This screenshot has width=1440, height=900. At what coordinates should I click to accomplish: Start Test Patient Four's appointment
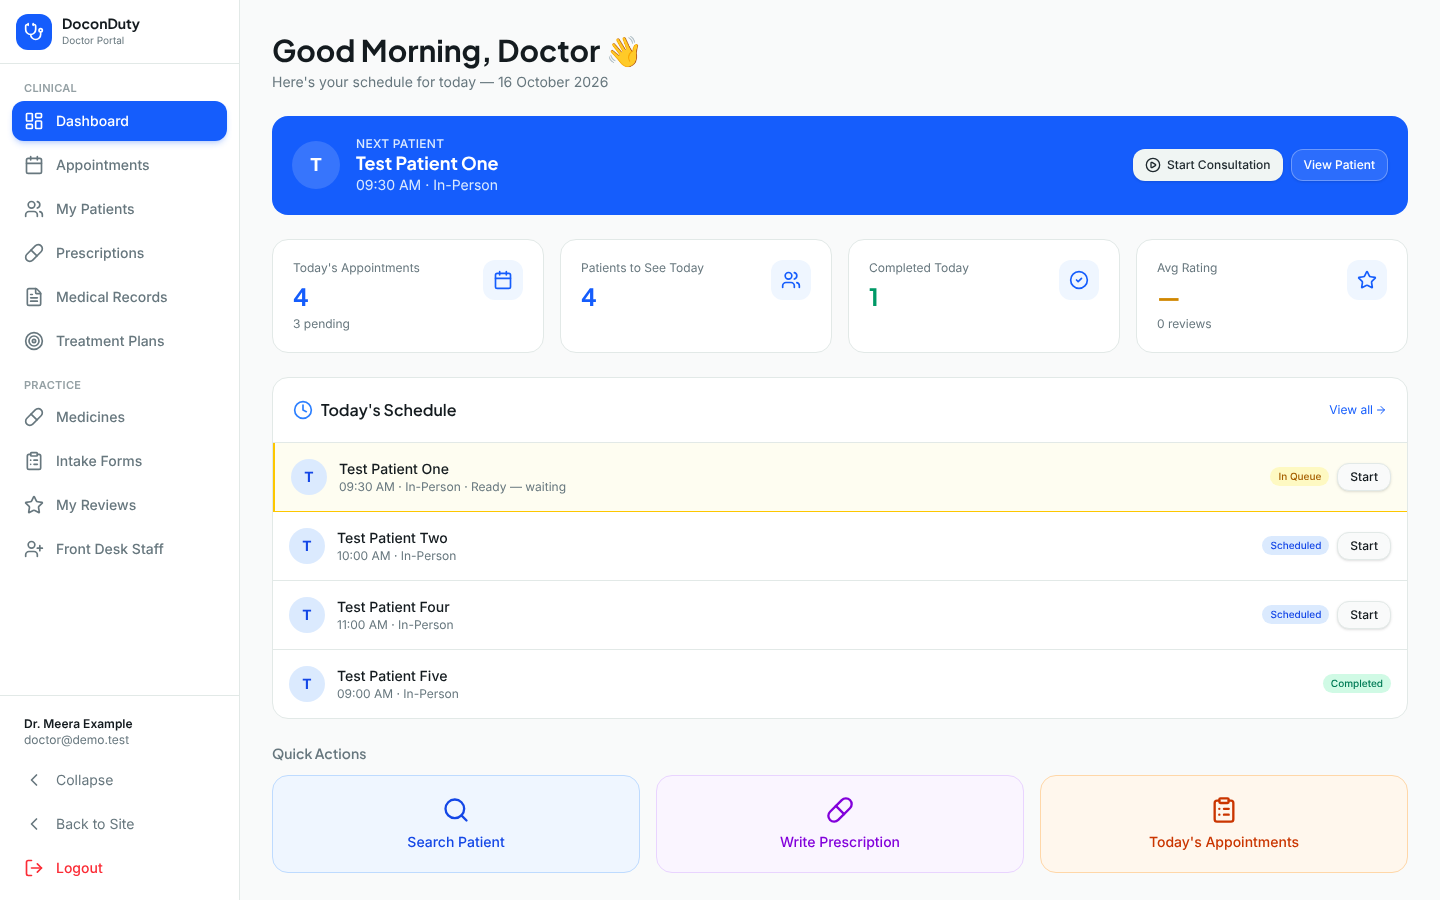[x=1364, y=615]
